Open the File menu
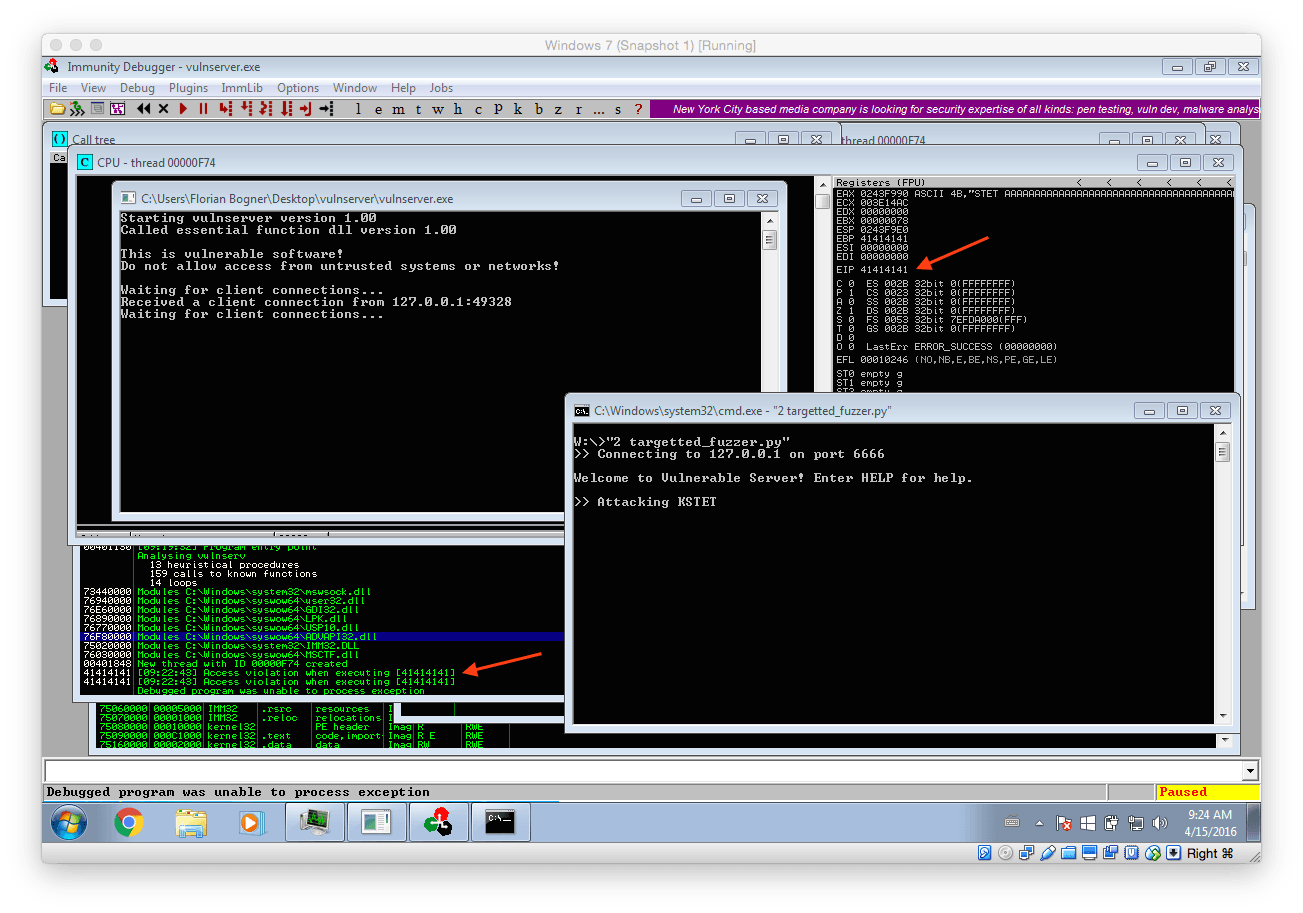Image resolution: width=1303 pixels, height=913 pixels. click(58, 88)
